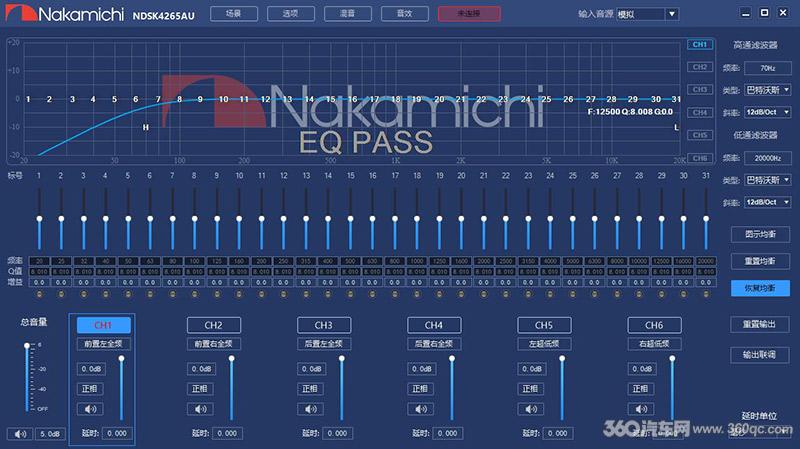Show CH4 curve in graph channel list

(x=700, y=112)
